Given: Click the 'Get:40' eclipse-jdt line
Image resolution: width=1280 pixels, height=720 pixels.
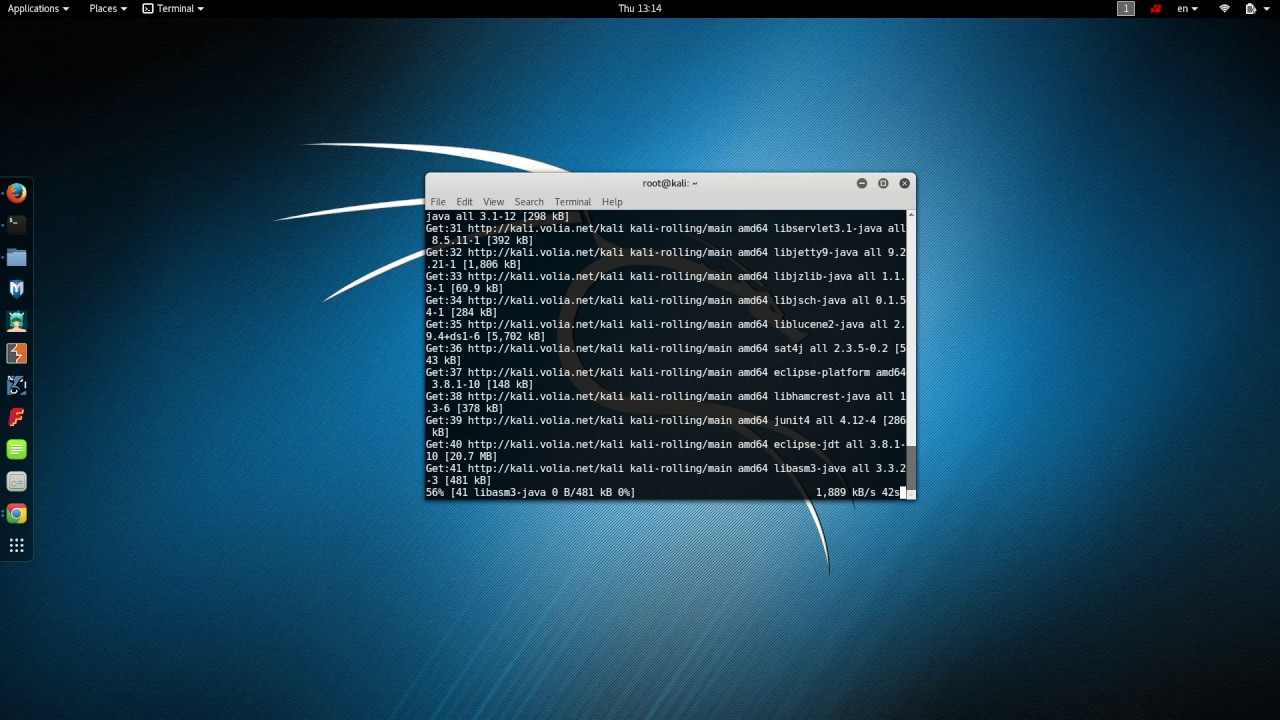Looking at the screenshot, I should 666,450.
